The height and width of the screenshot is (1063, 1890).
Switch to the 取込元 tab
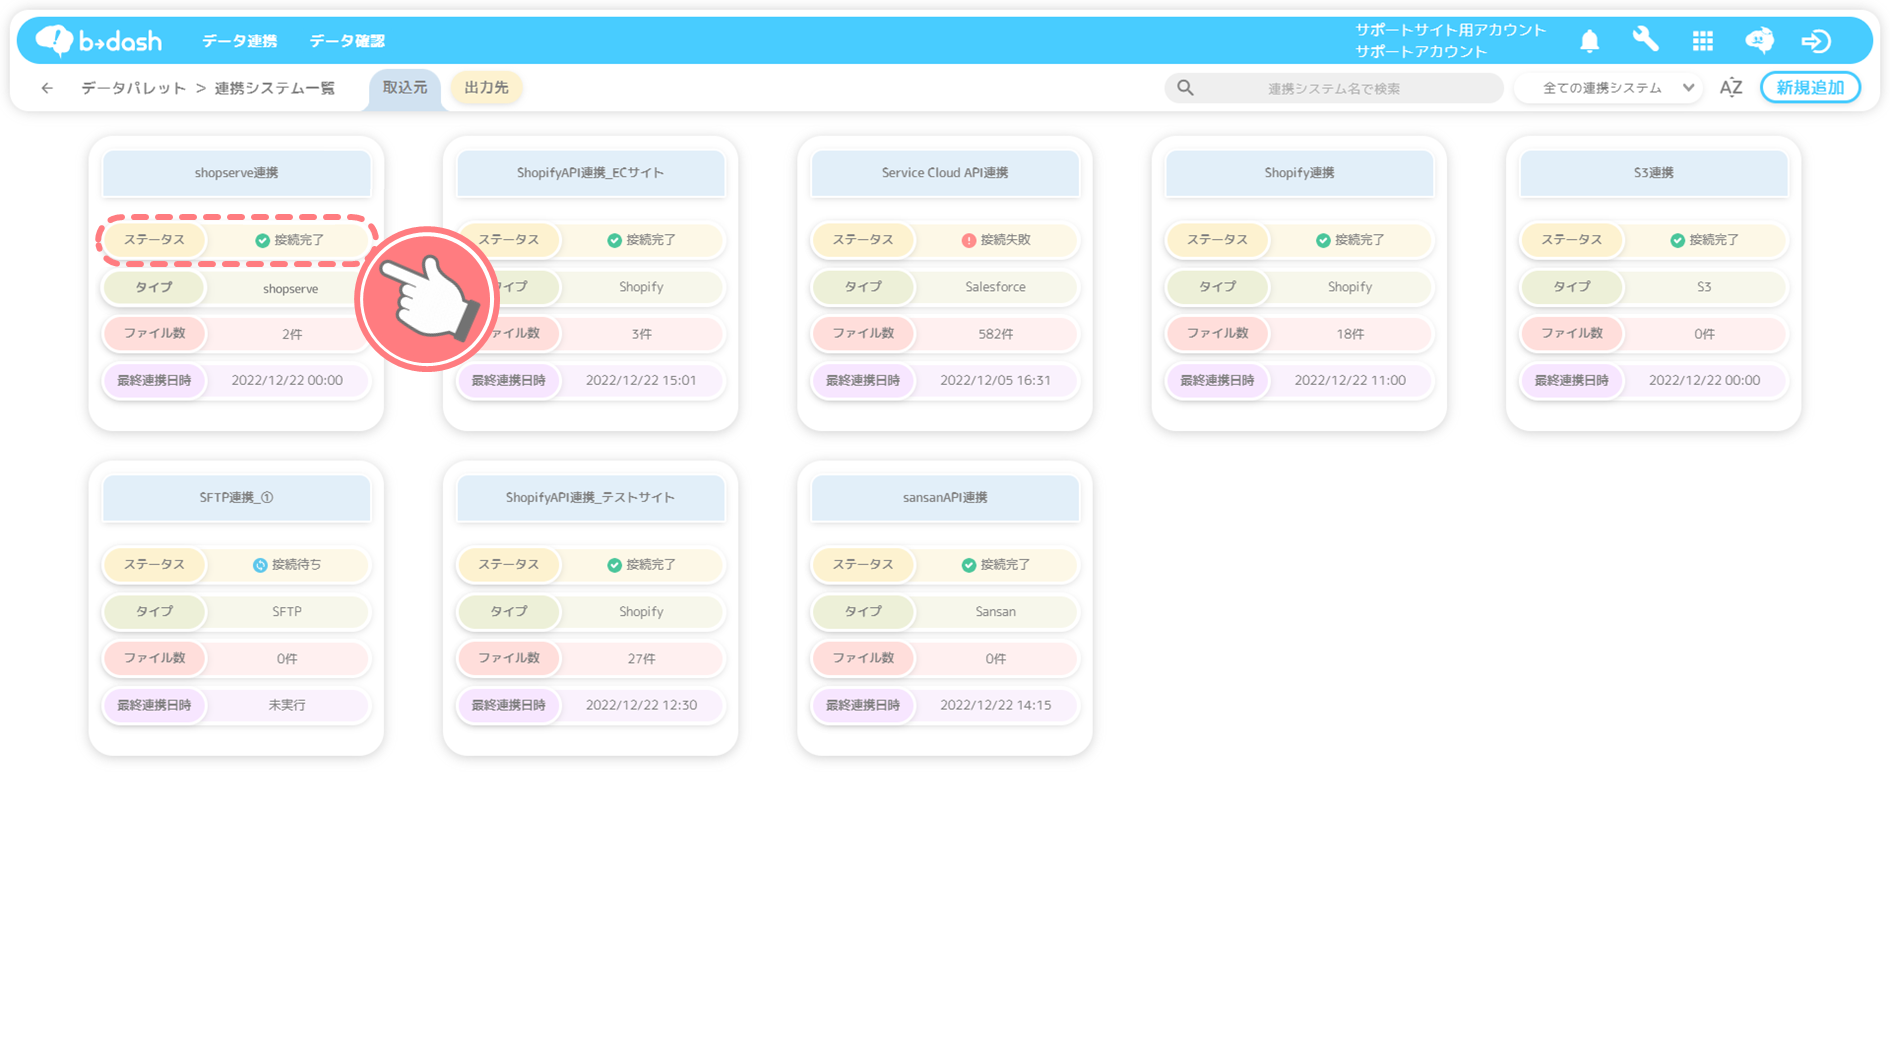(405, 88)
